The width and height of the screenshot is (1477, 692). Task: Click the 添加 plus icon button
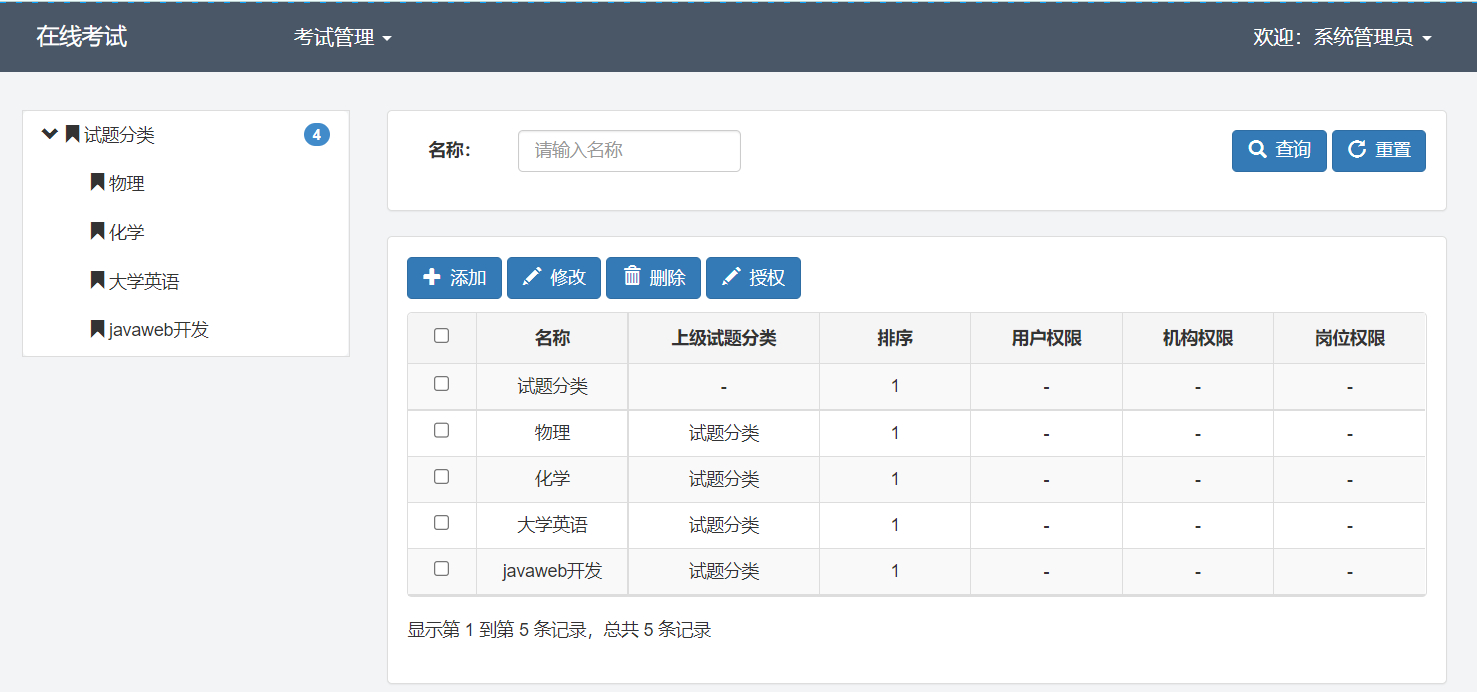tap(454, 278)
